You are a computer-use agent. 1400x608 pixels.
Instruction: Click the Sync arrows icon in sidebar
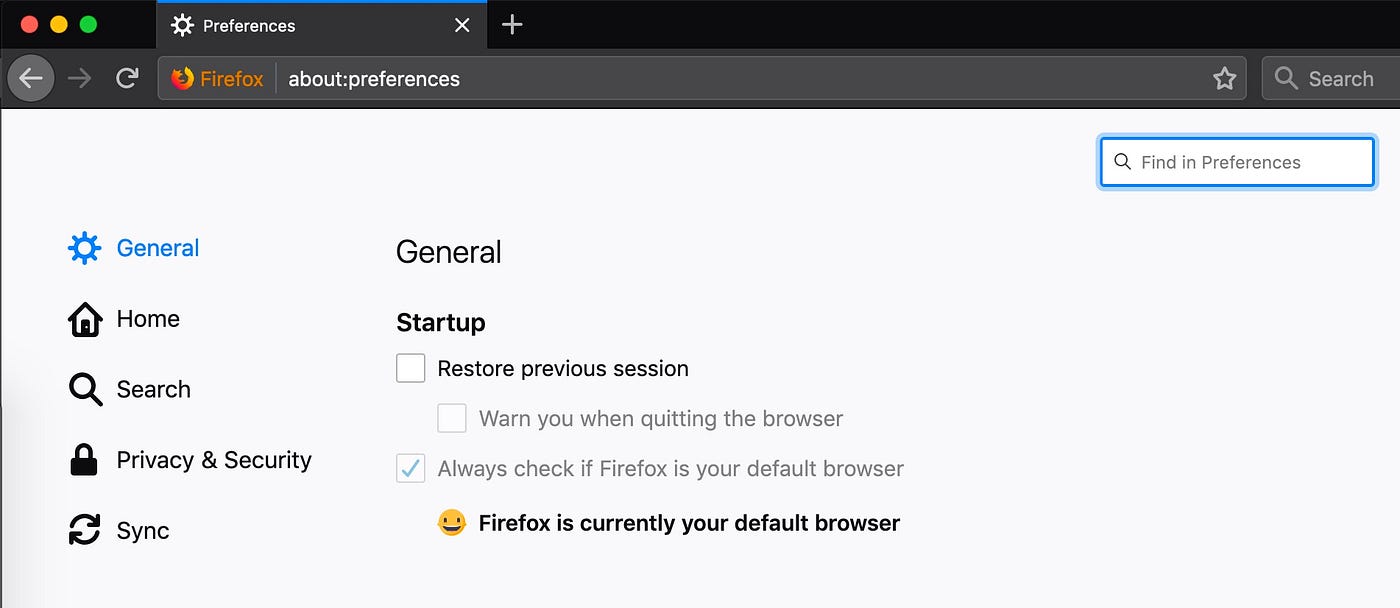click(x=85, y=530)
